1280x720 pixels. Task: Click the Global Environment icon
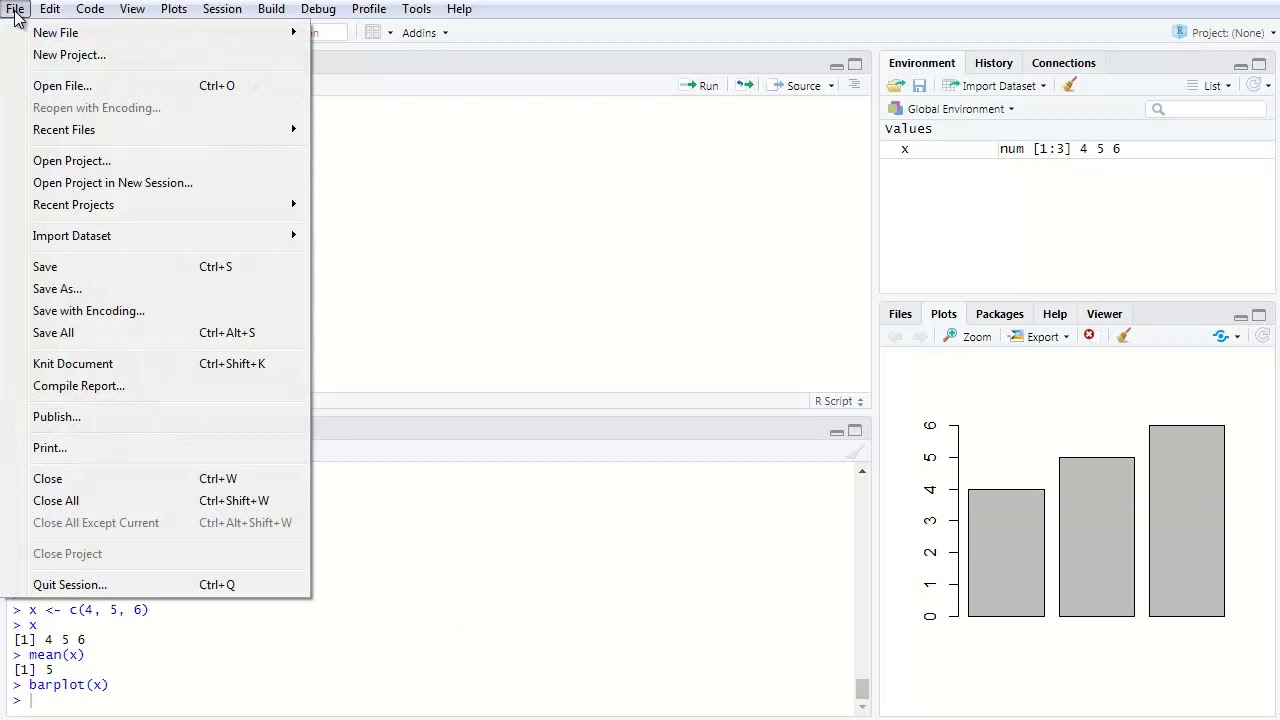tap(895, 109)
